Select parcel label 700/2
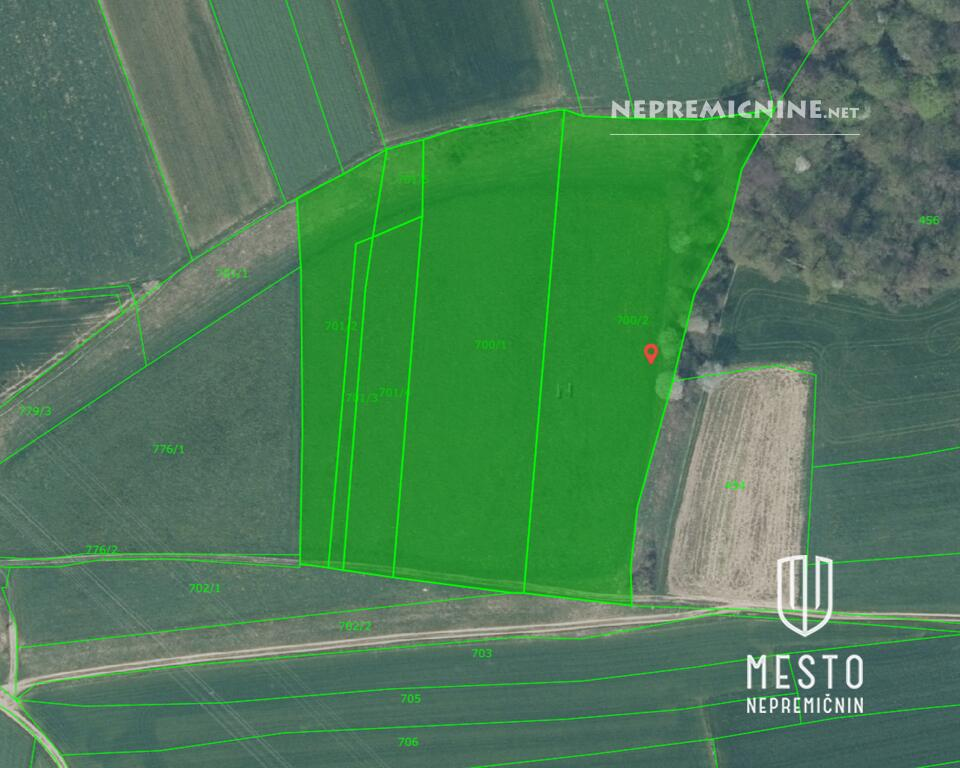 pos(632,320)
